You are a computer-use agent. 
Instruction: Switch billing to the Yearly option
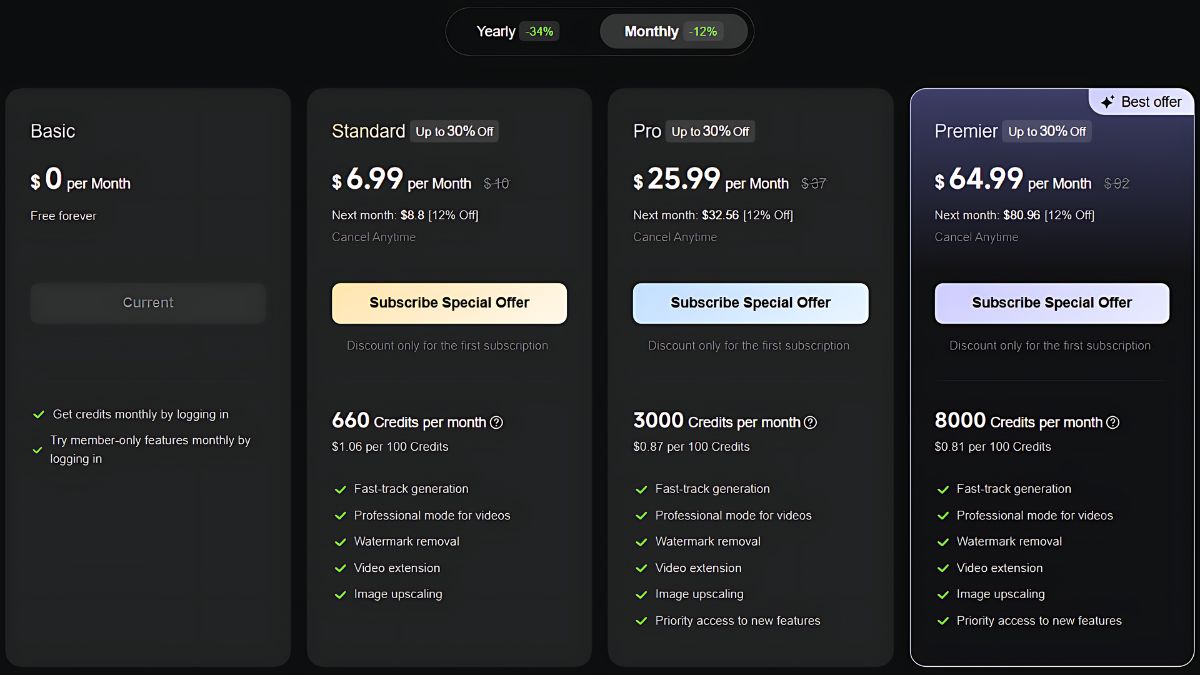[x=517, y=31]
